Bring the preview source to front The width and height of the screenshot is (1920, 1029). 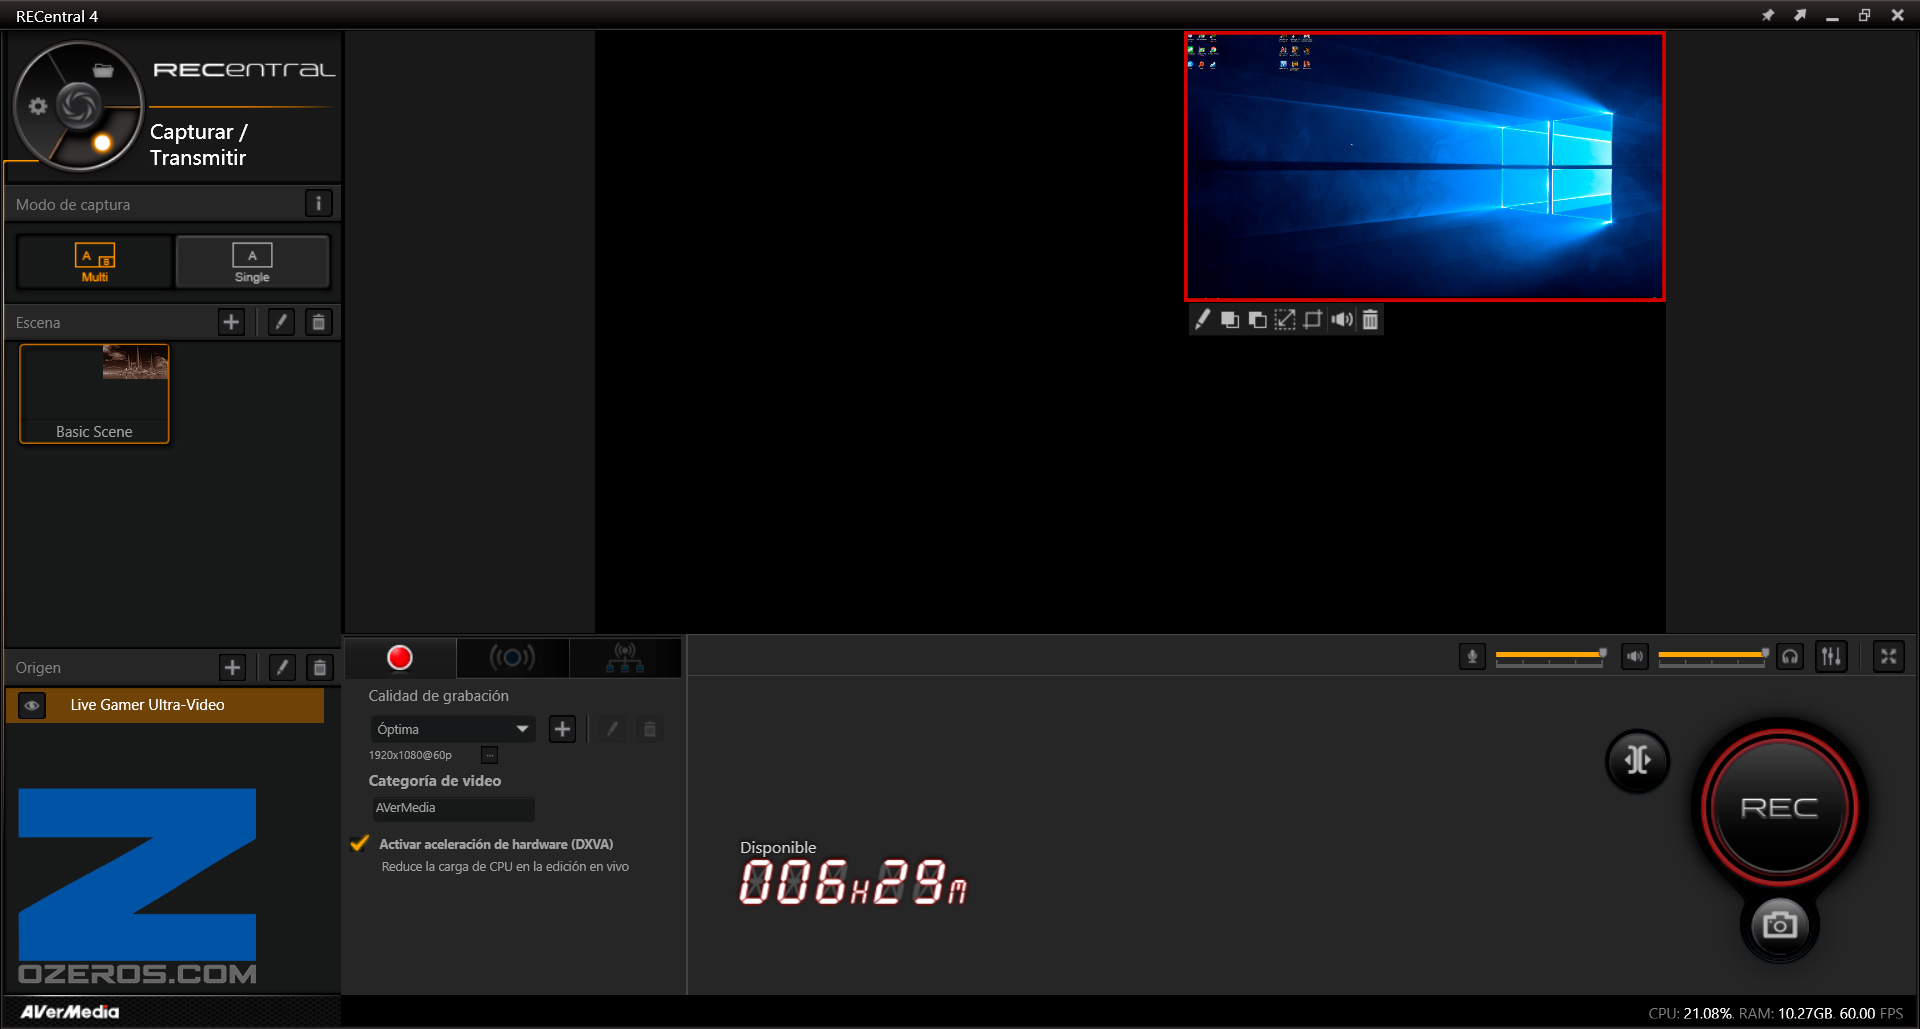[x=1230, y=319]
